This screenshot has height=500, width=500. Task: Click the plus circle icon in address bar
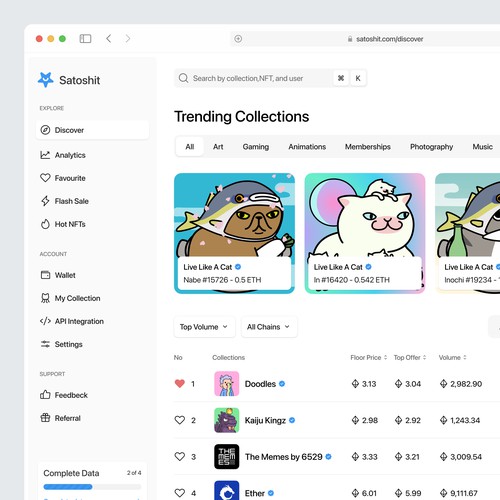(238, 39)
